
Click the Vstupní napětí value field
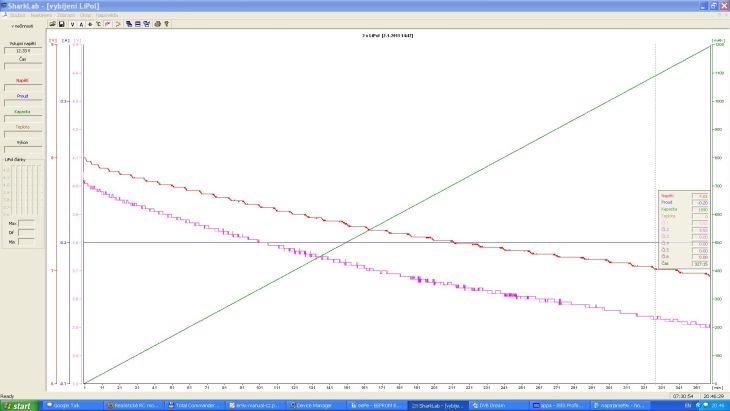[23, 51]
